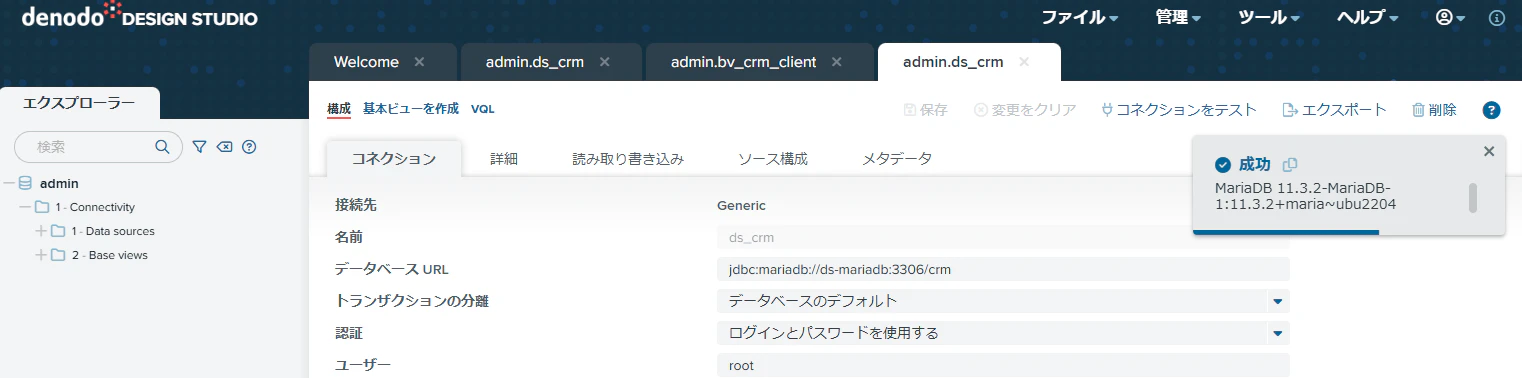The width and height of the screenshot is (1522, 378).
Task: Copy the success message with copy icon
Action: tap(1289, 164)
